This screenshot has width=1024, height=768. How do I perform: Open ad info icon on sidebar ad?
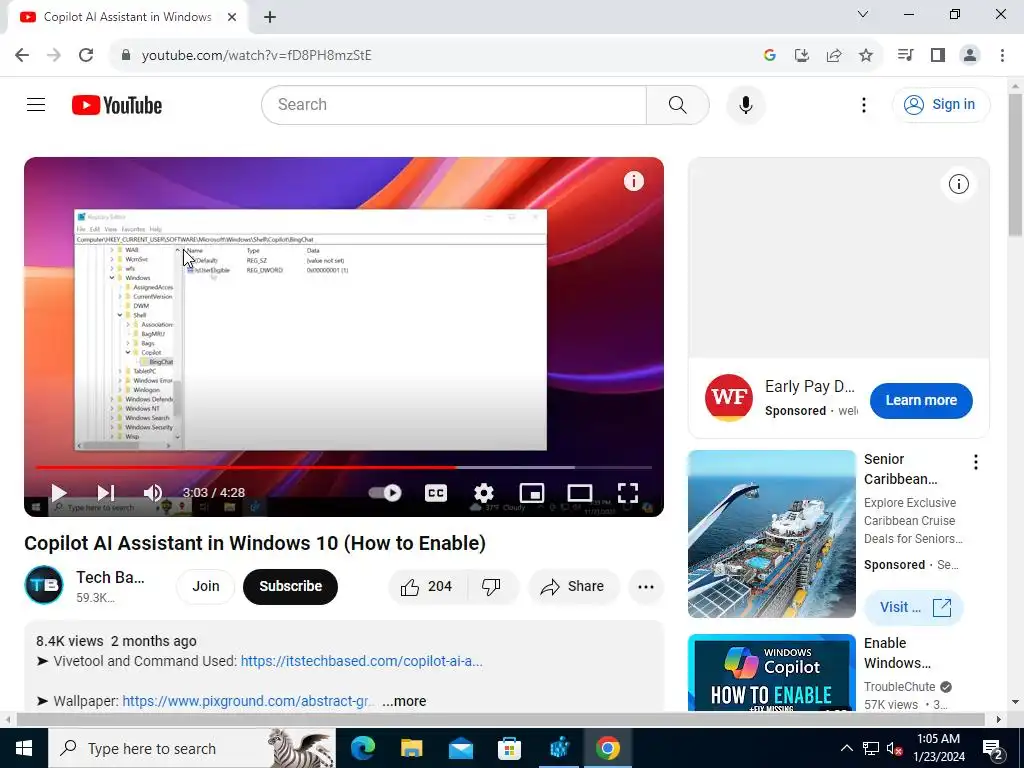[958, 184]
